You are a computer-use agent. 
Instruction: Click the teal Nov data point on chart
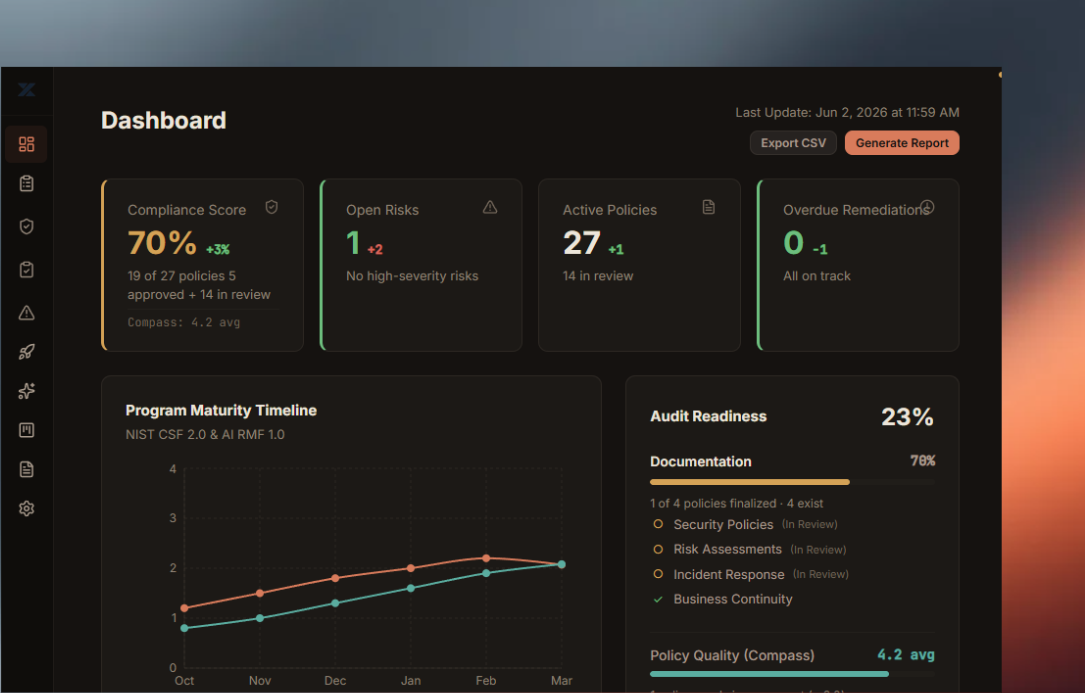(259, 618)
